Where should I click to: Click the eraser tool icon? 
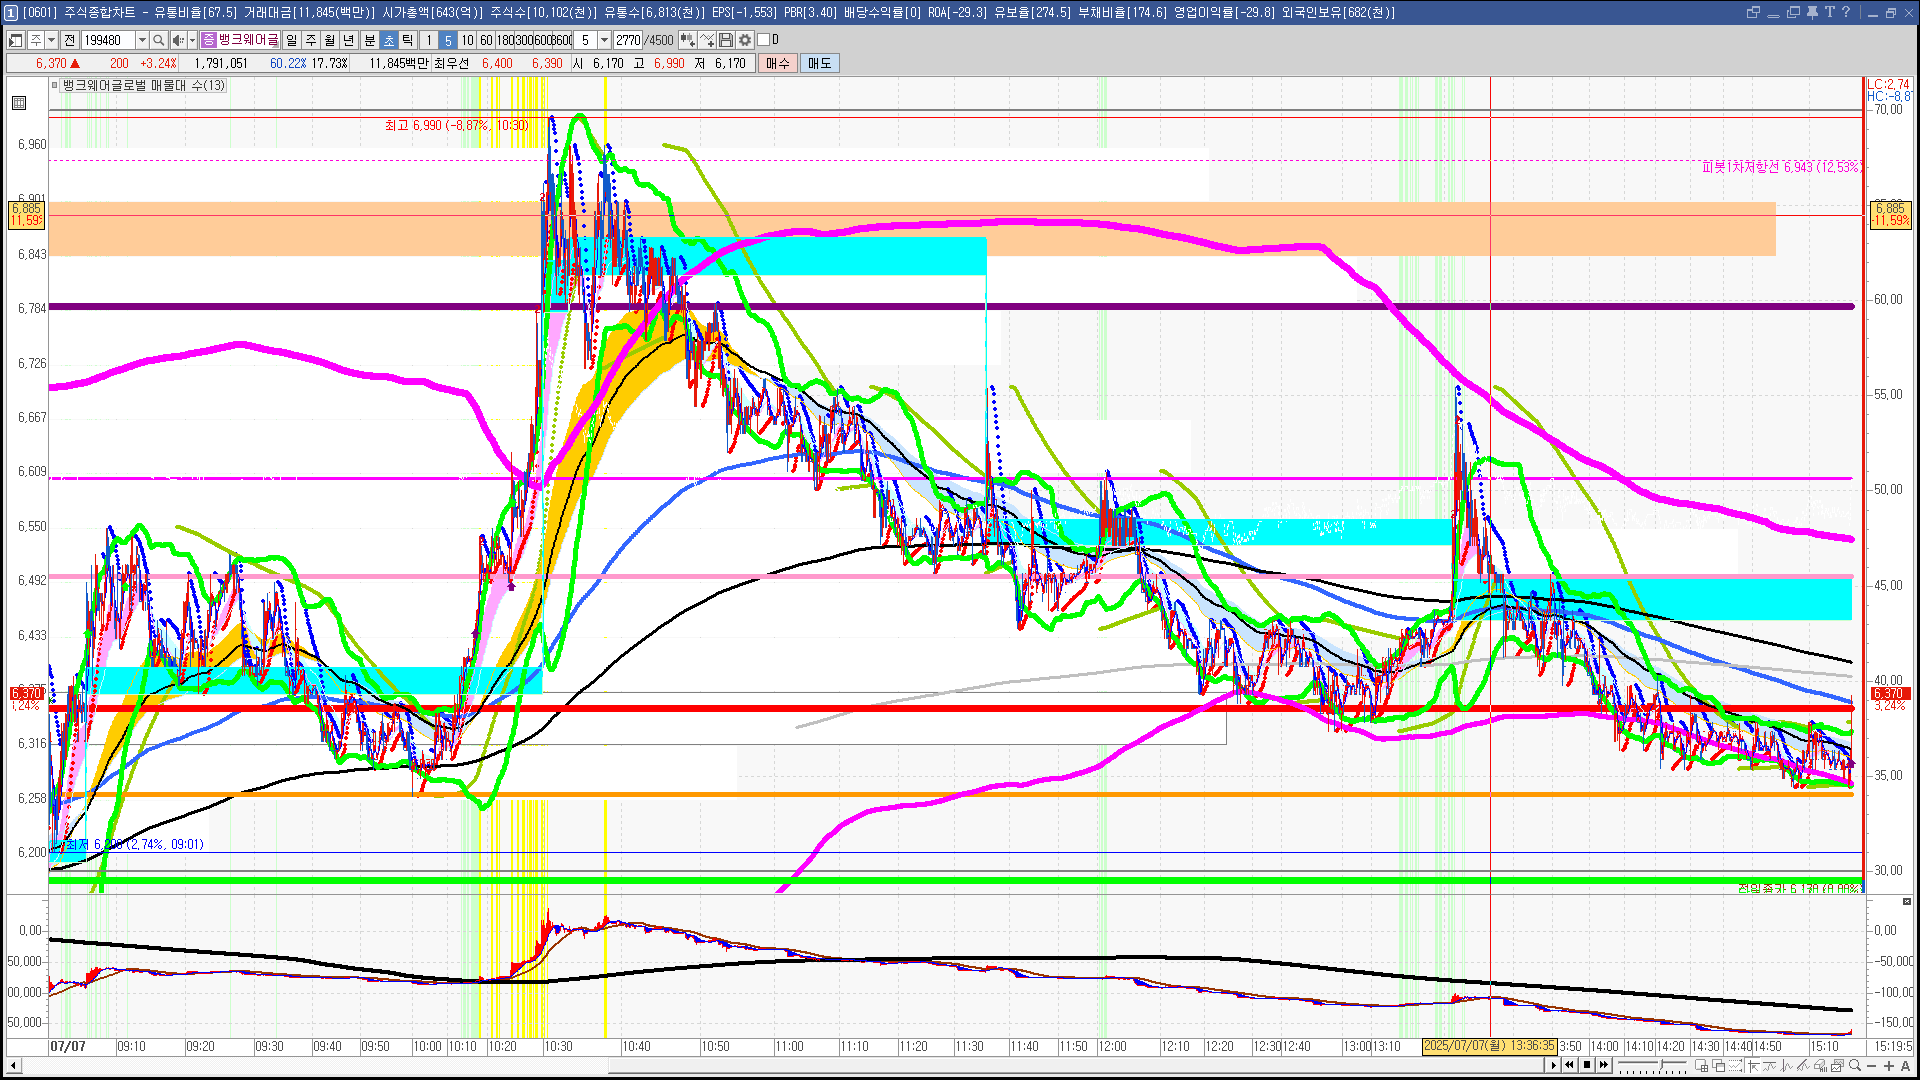[1820, 1066]
